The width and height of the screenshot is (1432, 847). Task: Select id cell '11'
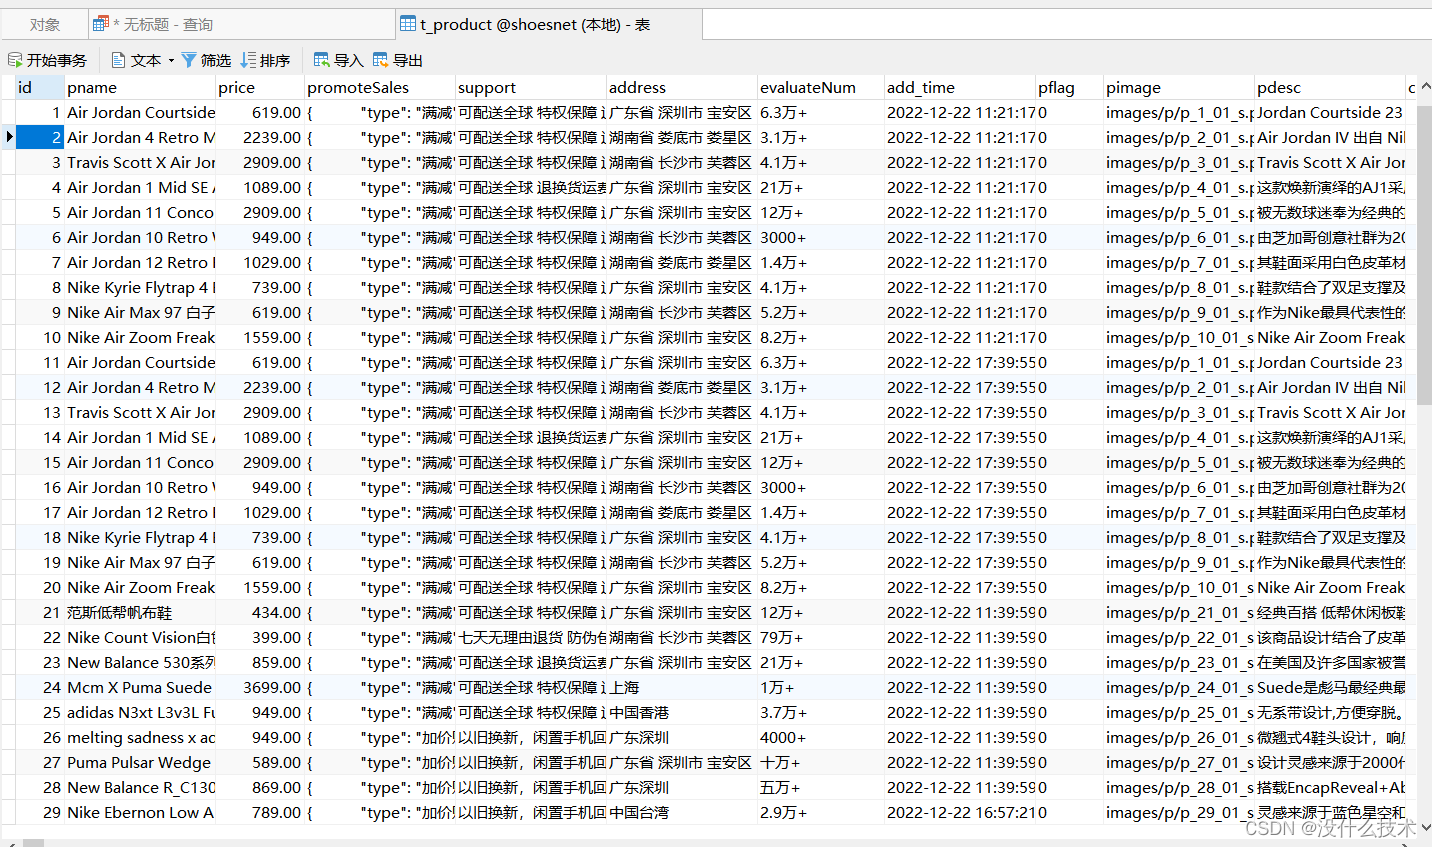pos(40,362)
